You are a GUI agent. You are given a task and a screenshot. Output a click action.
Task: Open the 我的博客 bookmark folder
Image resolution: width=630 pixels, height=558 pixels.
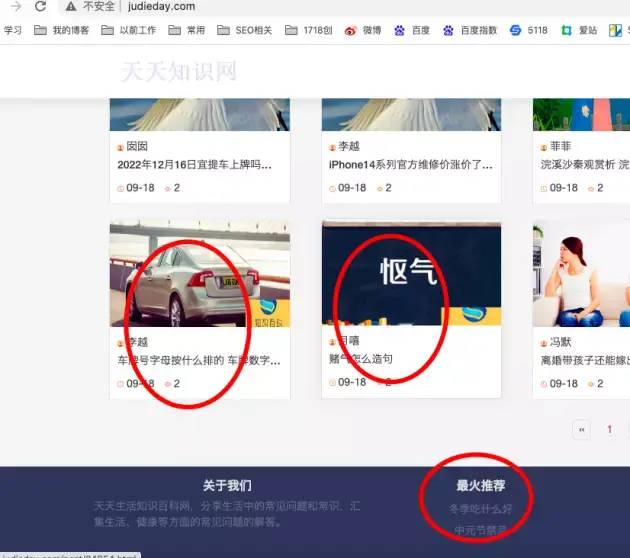(x=61, y=30)
